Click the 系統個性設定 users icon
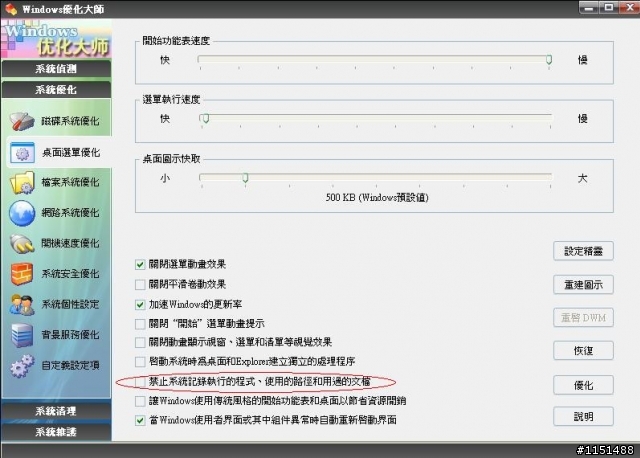 tap(22, 304)
